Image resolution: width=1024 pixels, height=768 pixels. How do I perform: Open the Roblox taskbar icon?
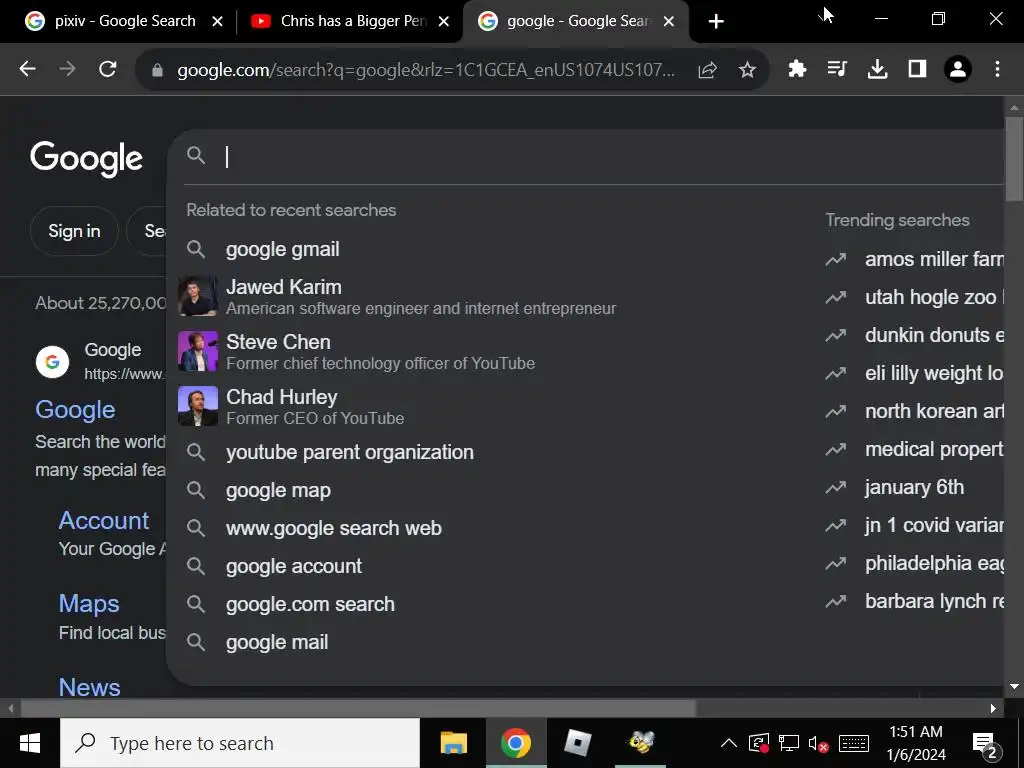[578, 743]
